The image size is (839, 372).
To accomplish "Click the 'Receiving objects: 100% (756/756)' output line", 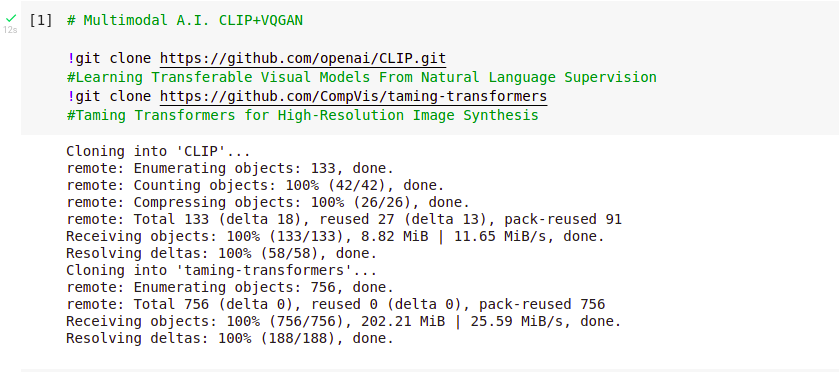I will (x=344, y=322).
